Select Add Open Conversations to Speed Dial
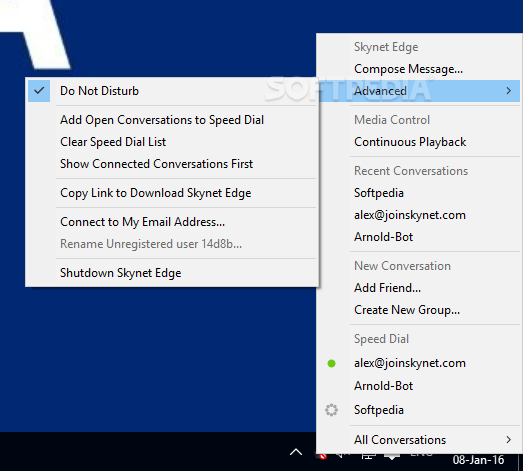The width and height of the screenshot is (523, 471). (x=172, y=120)
